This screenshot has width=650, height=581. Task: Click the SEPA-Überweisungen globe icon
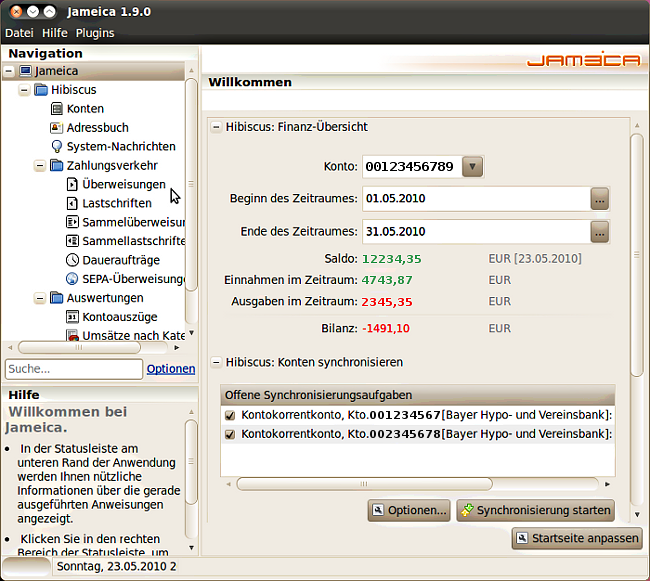[x=72, y=278]
